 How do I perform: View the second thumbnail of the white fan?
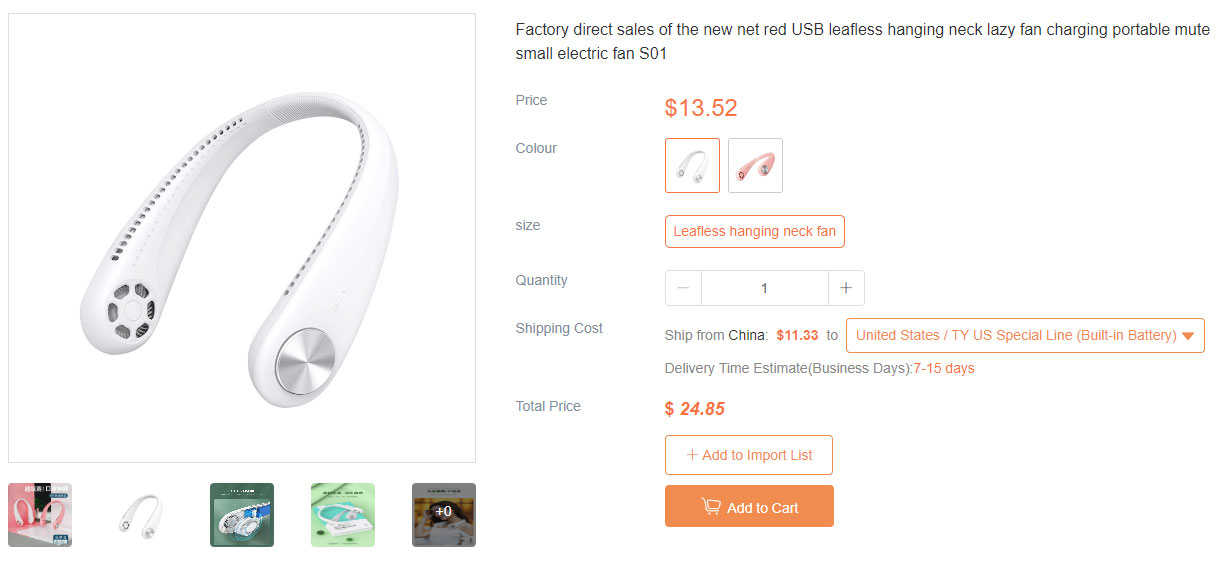click(141, 515)
